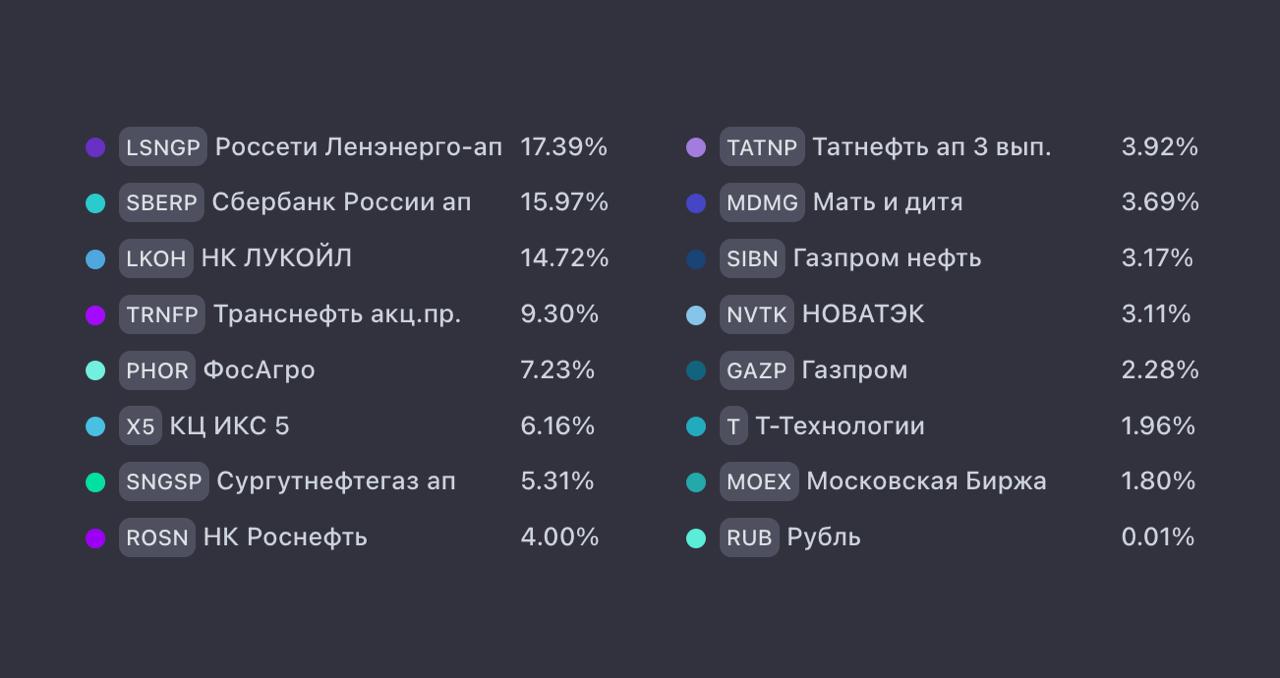Click the teal dot beside SBERP
The height and width of the screenshot is (678, 1280).
point(95,203)
